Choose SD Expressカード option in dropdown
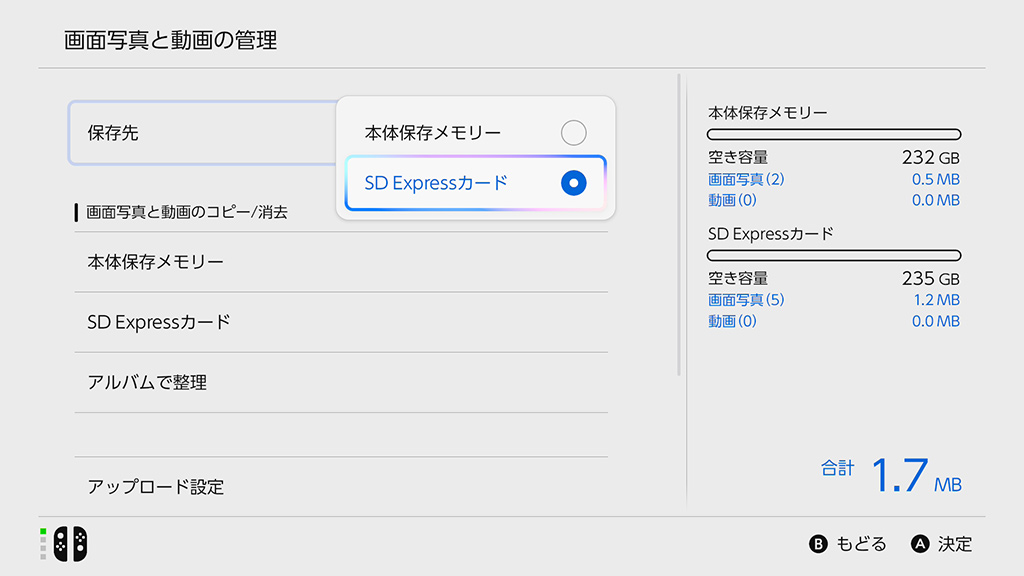 pyautogui.click(x=437, y=183)
